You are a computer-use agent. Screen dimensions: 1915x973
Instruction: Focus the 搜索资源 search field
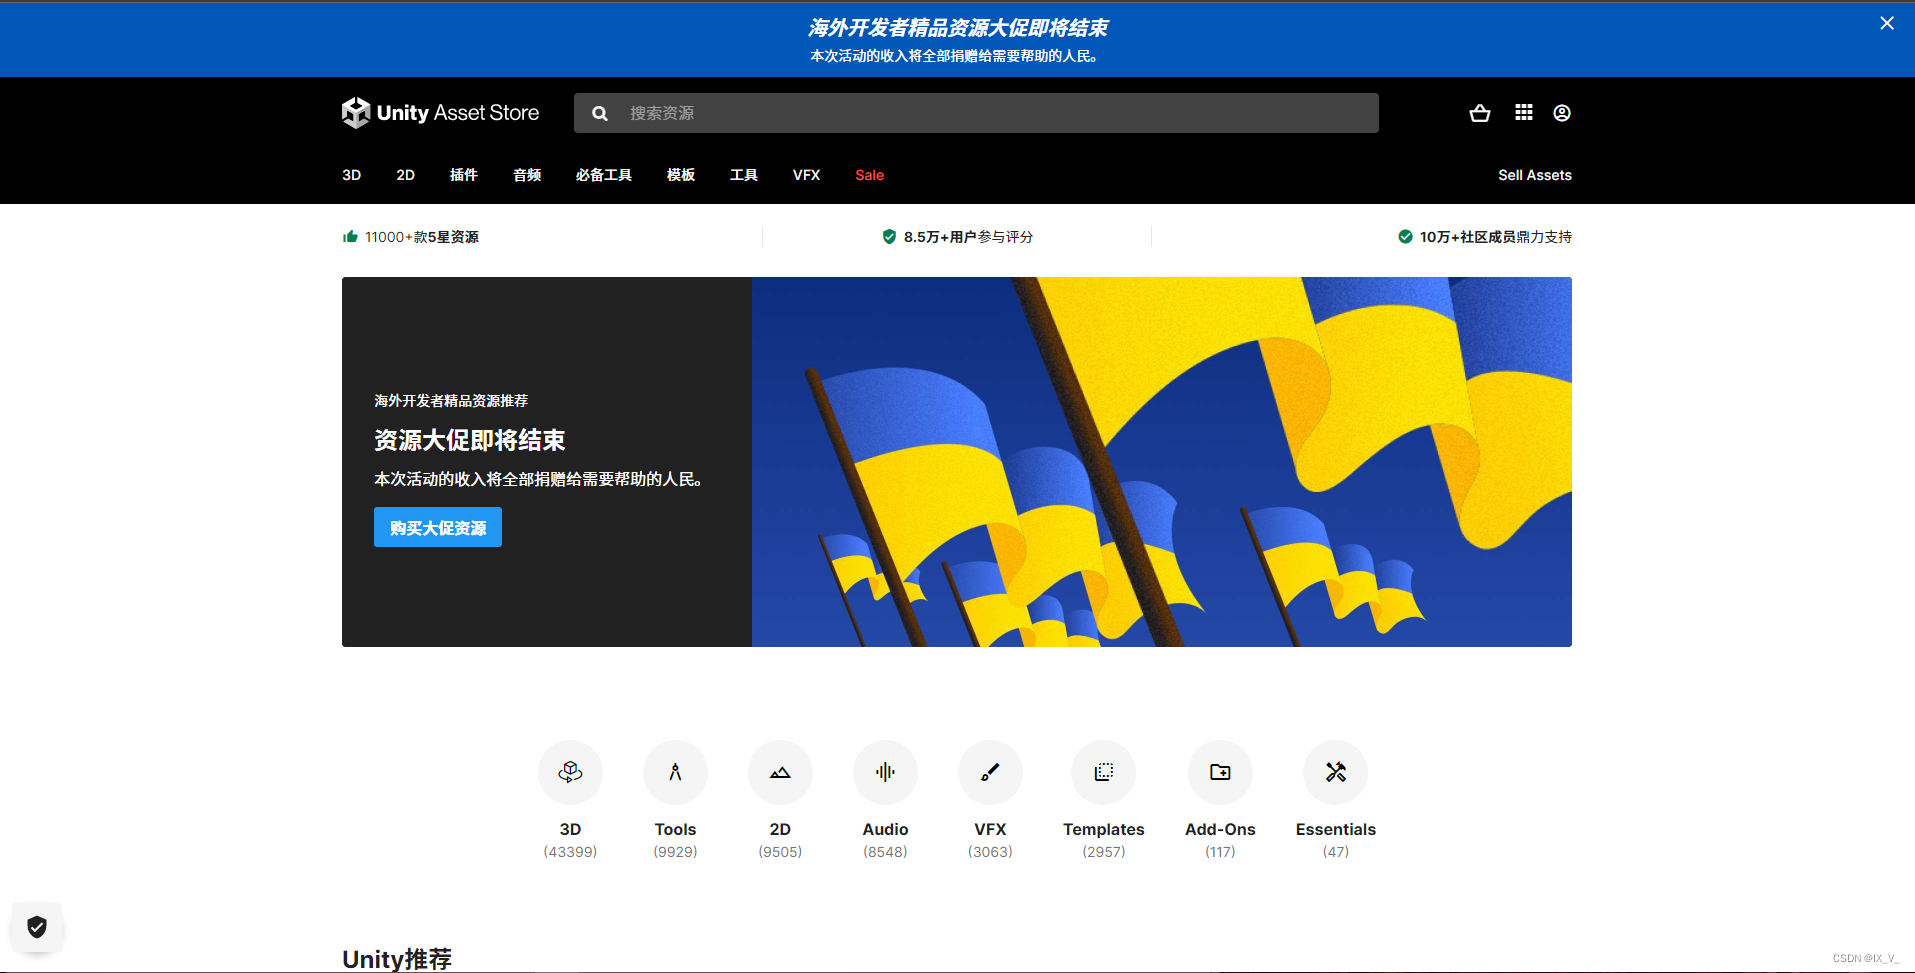point(976,113)
